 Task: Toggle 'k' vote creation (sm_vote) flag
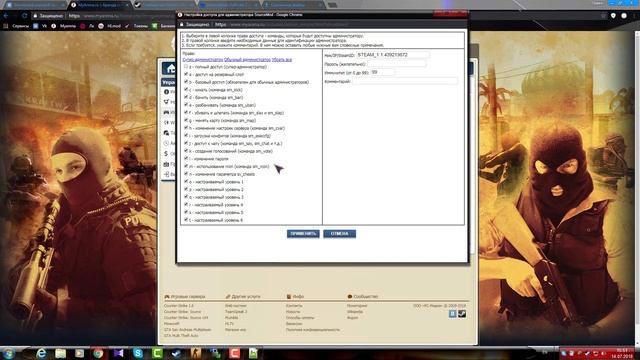186,151
